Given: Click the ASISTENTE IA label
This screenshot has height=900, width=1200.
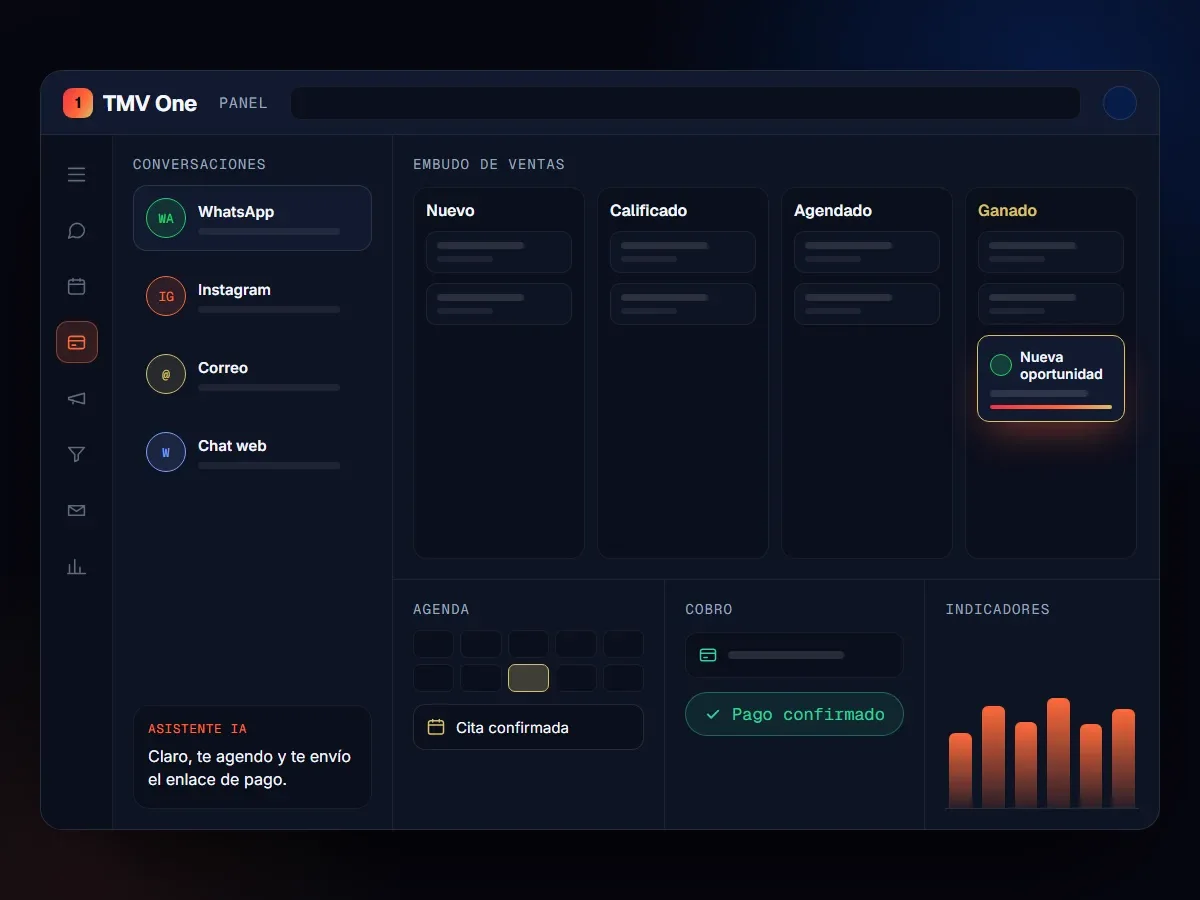Looking at the screenshot, I should pos(197,729).
